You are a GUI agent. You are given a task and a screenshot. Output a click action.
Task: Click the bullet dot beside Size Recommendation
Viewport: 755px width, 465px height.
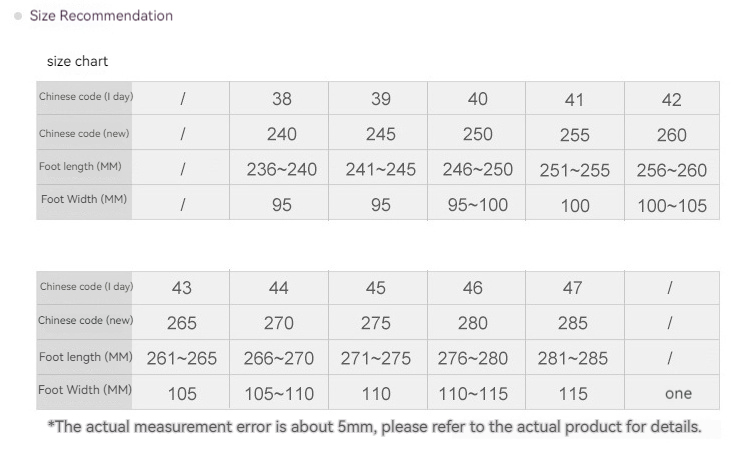coord(19,17)
